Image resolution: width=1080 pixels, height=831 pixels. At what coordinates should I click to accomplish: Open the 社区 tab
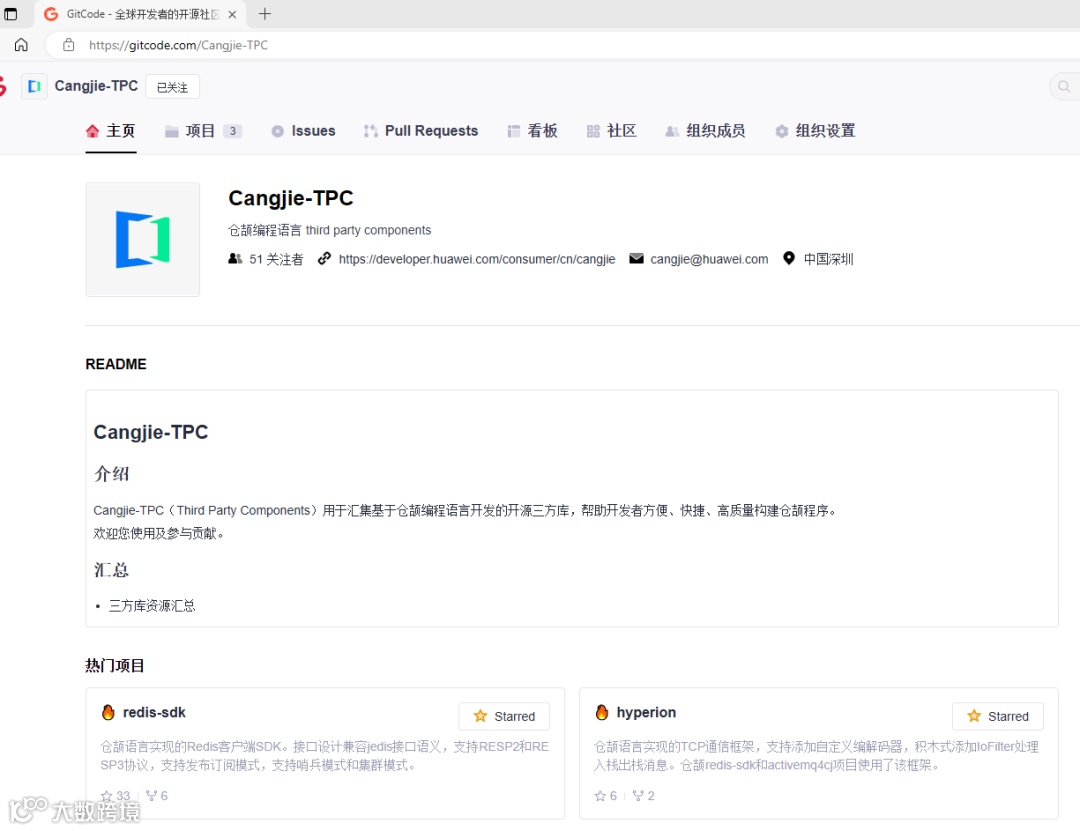click(x=611, y=131)
